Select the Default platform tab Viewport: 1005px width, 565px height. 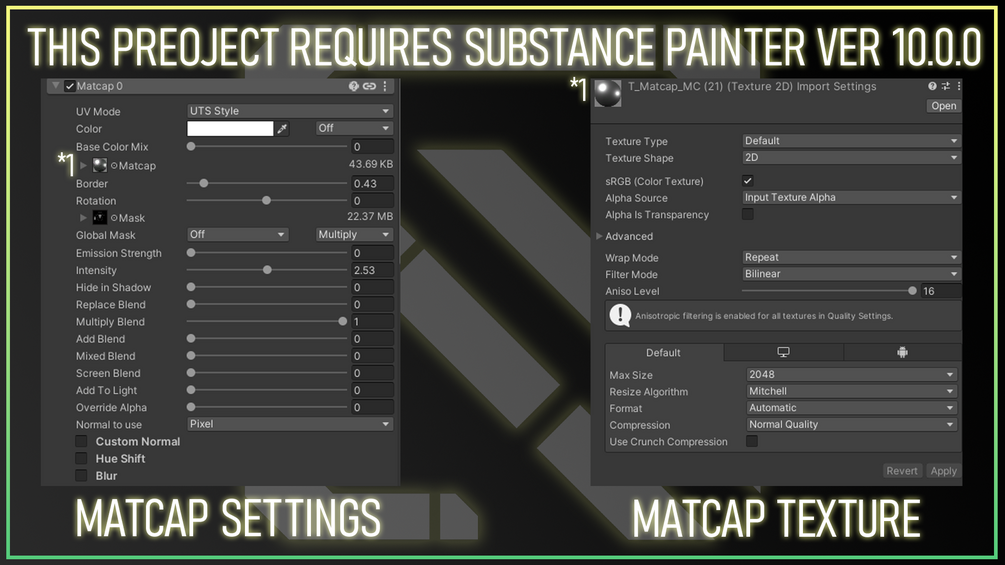coord(663,352)
